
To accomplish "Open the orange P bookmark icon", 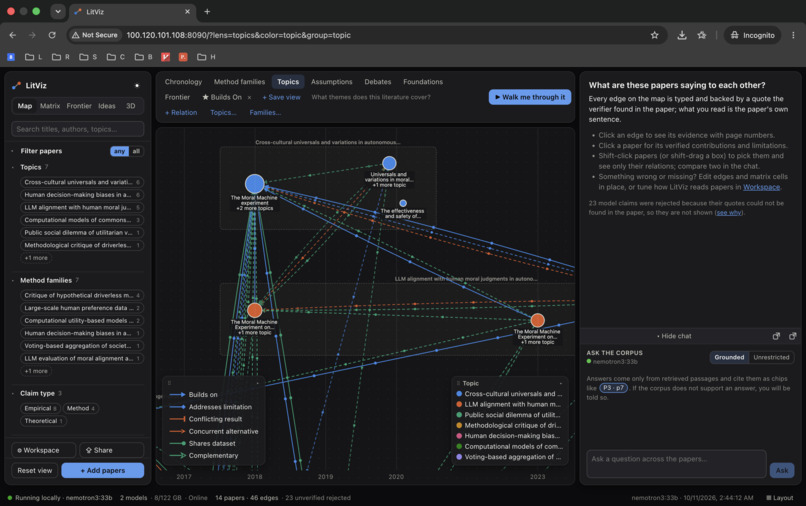I will click(183, 57).
